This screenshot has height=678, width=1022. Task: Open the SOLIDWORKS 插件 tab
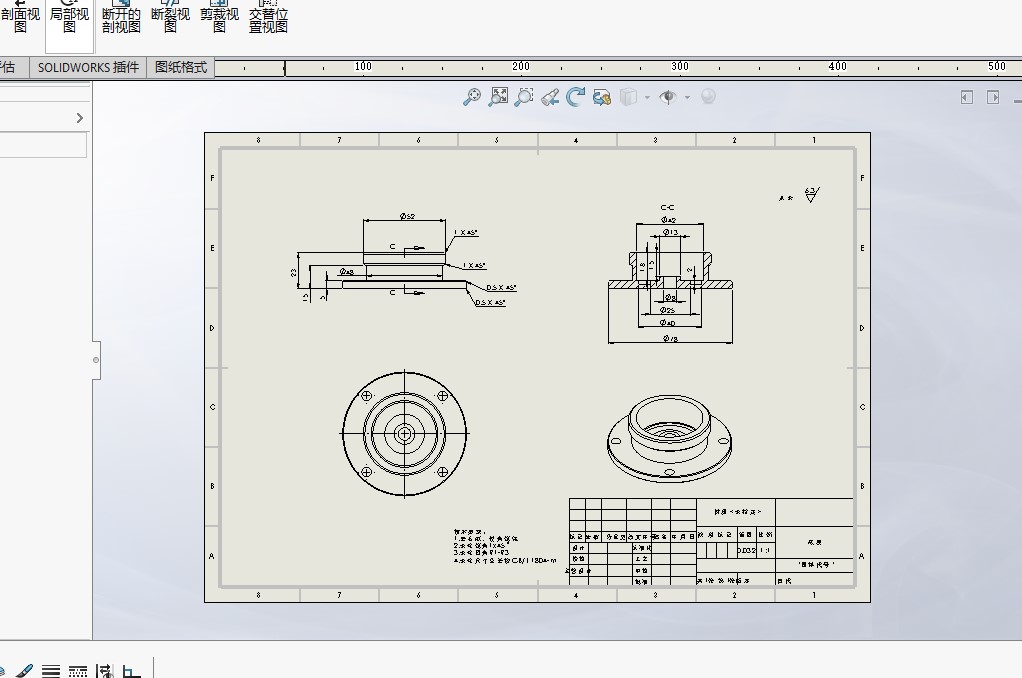(x=88, y=67)
